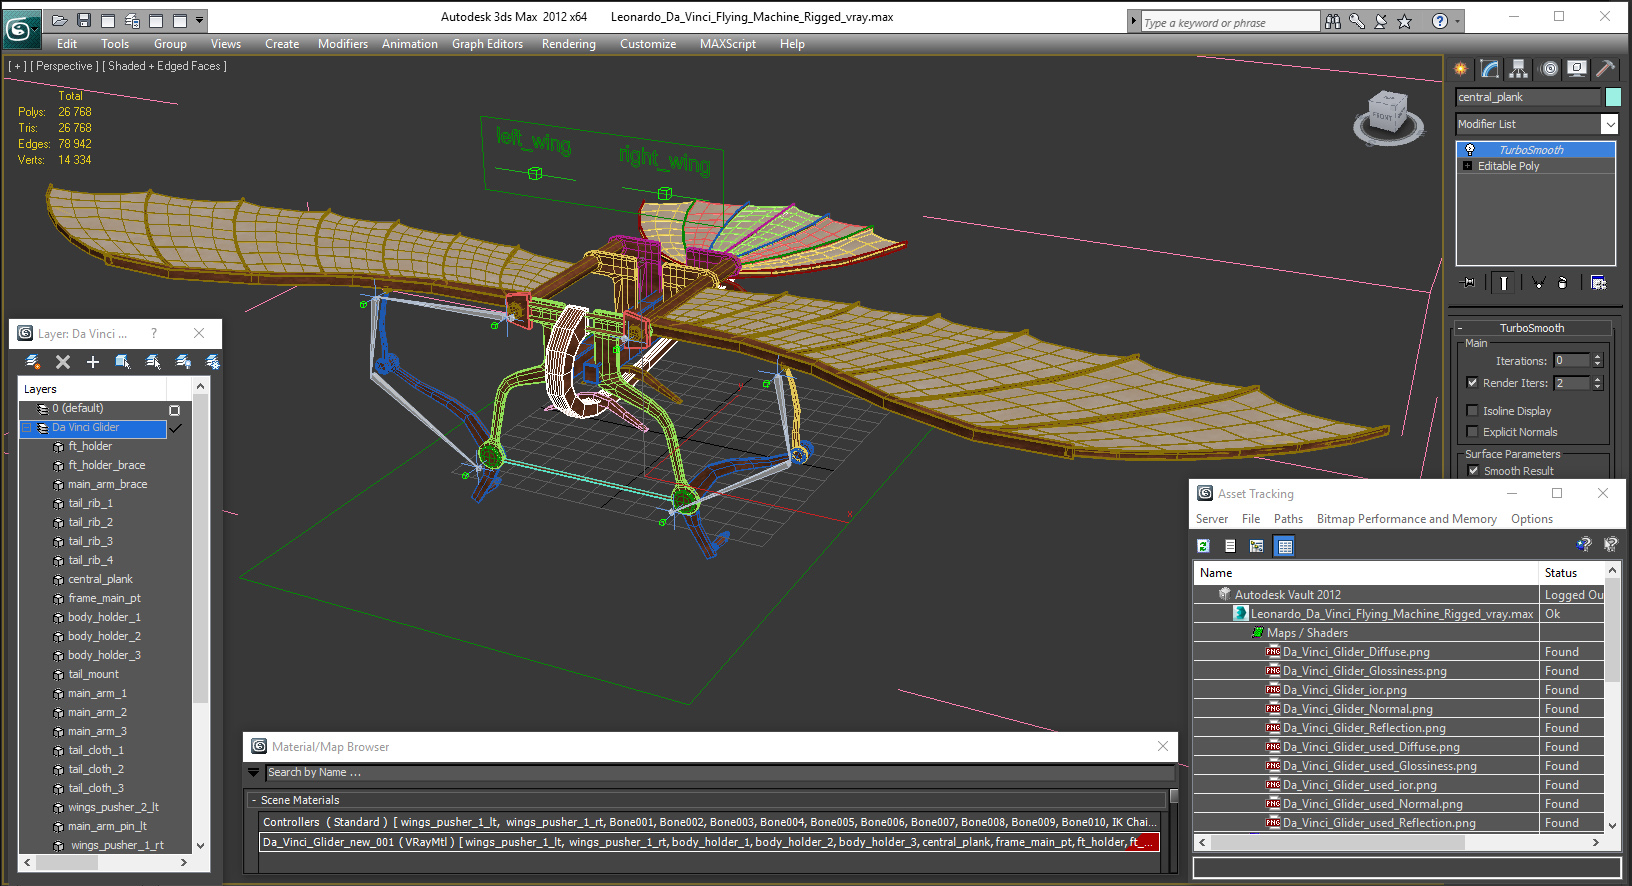Screen dimensions: 1632x886
Task: Click Make Unique icon below modifier stack
Action: tap(1538, 283)
